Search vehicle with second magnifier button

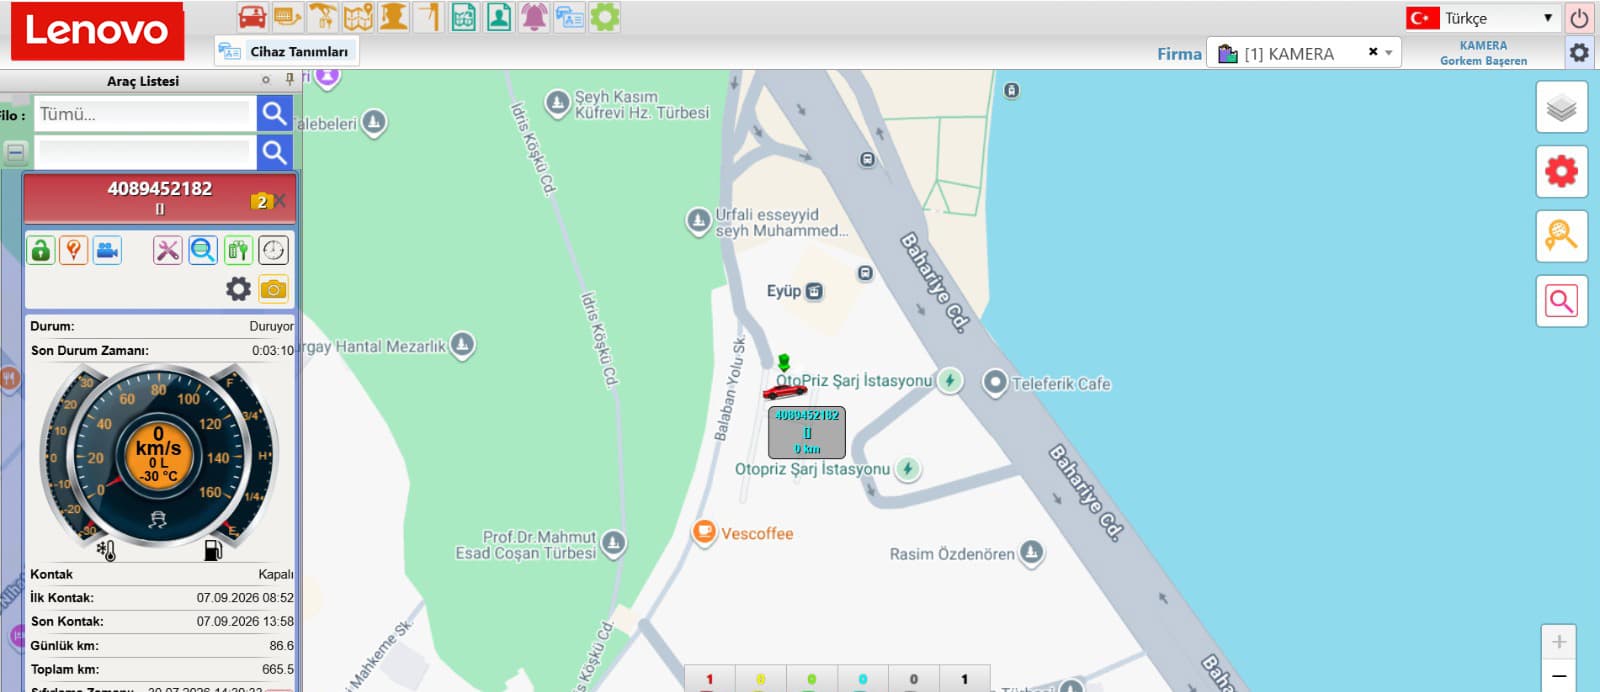pyautogui.click(x=274, y=152)
